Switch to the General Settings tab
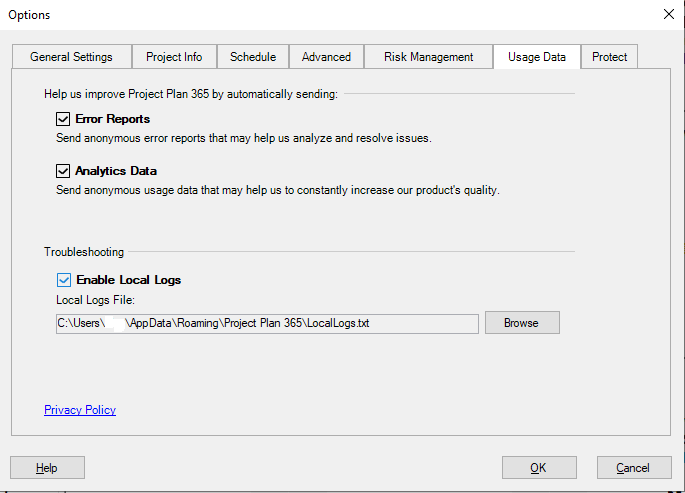The height and width of the screenshot is (493, 685). [70, 57]
